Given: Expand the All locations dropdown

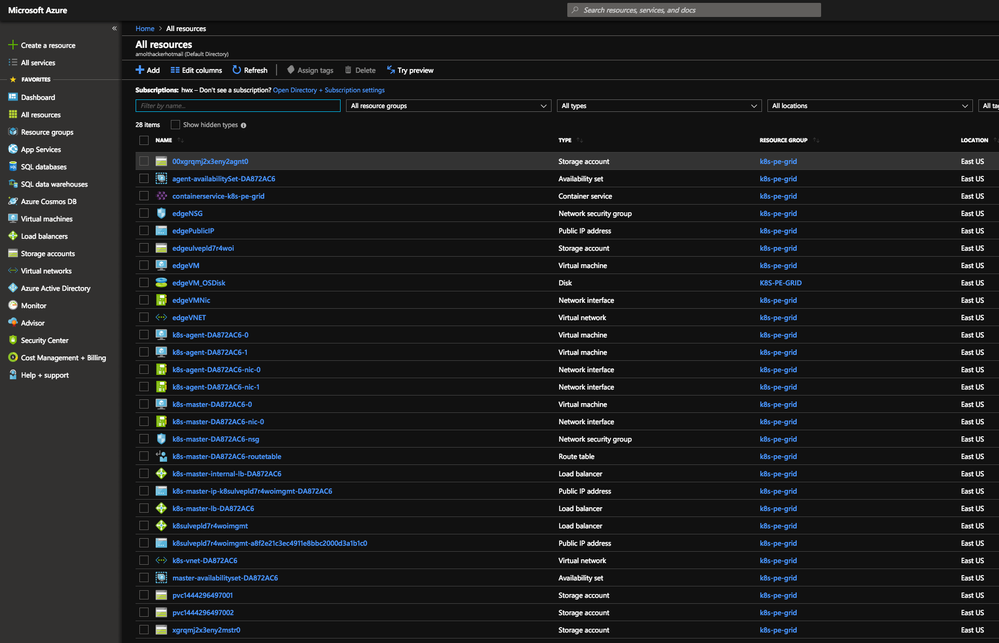Looking at the screenshot, I should [x=869, y=106].
